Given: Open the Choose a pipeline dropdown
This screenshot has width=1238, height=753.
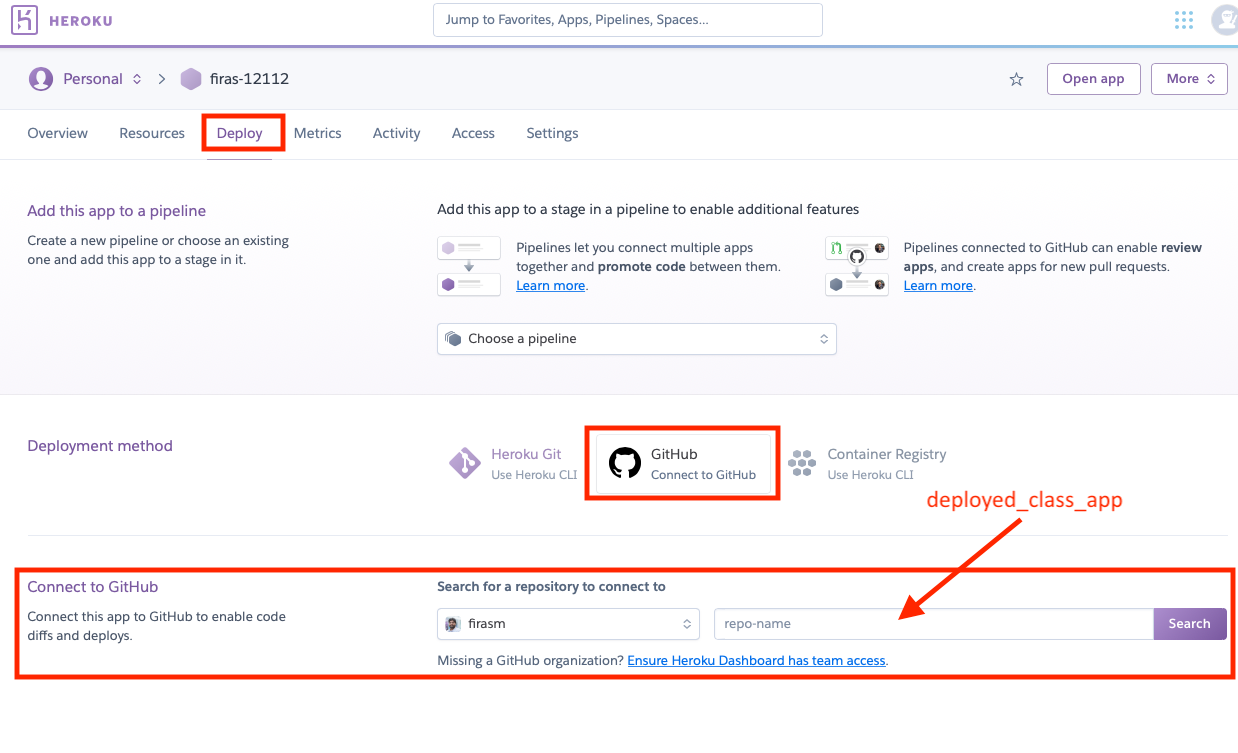Looking at the screenshot, I should (637, 339).
